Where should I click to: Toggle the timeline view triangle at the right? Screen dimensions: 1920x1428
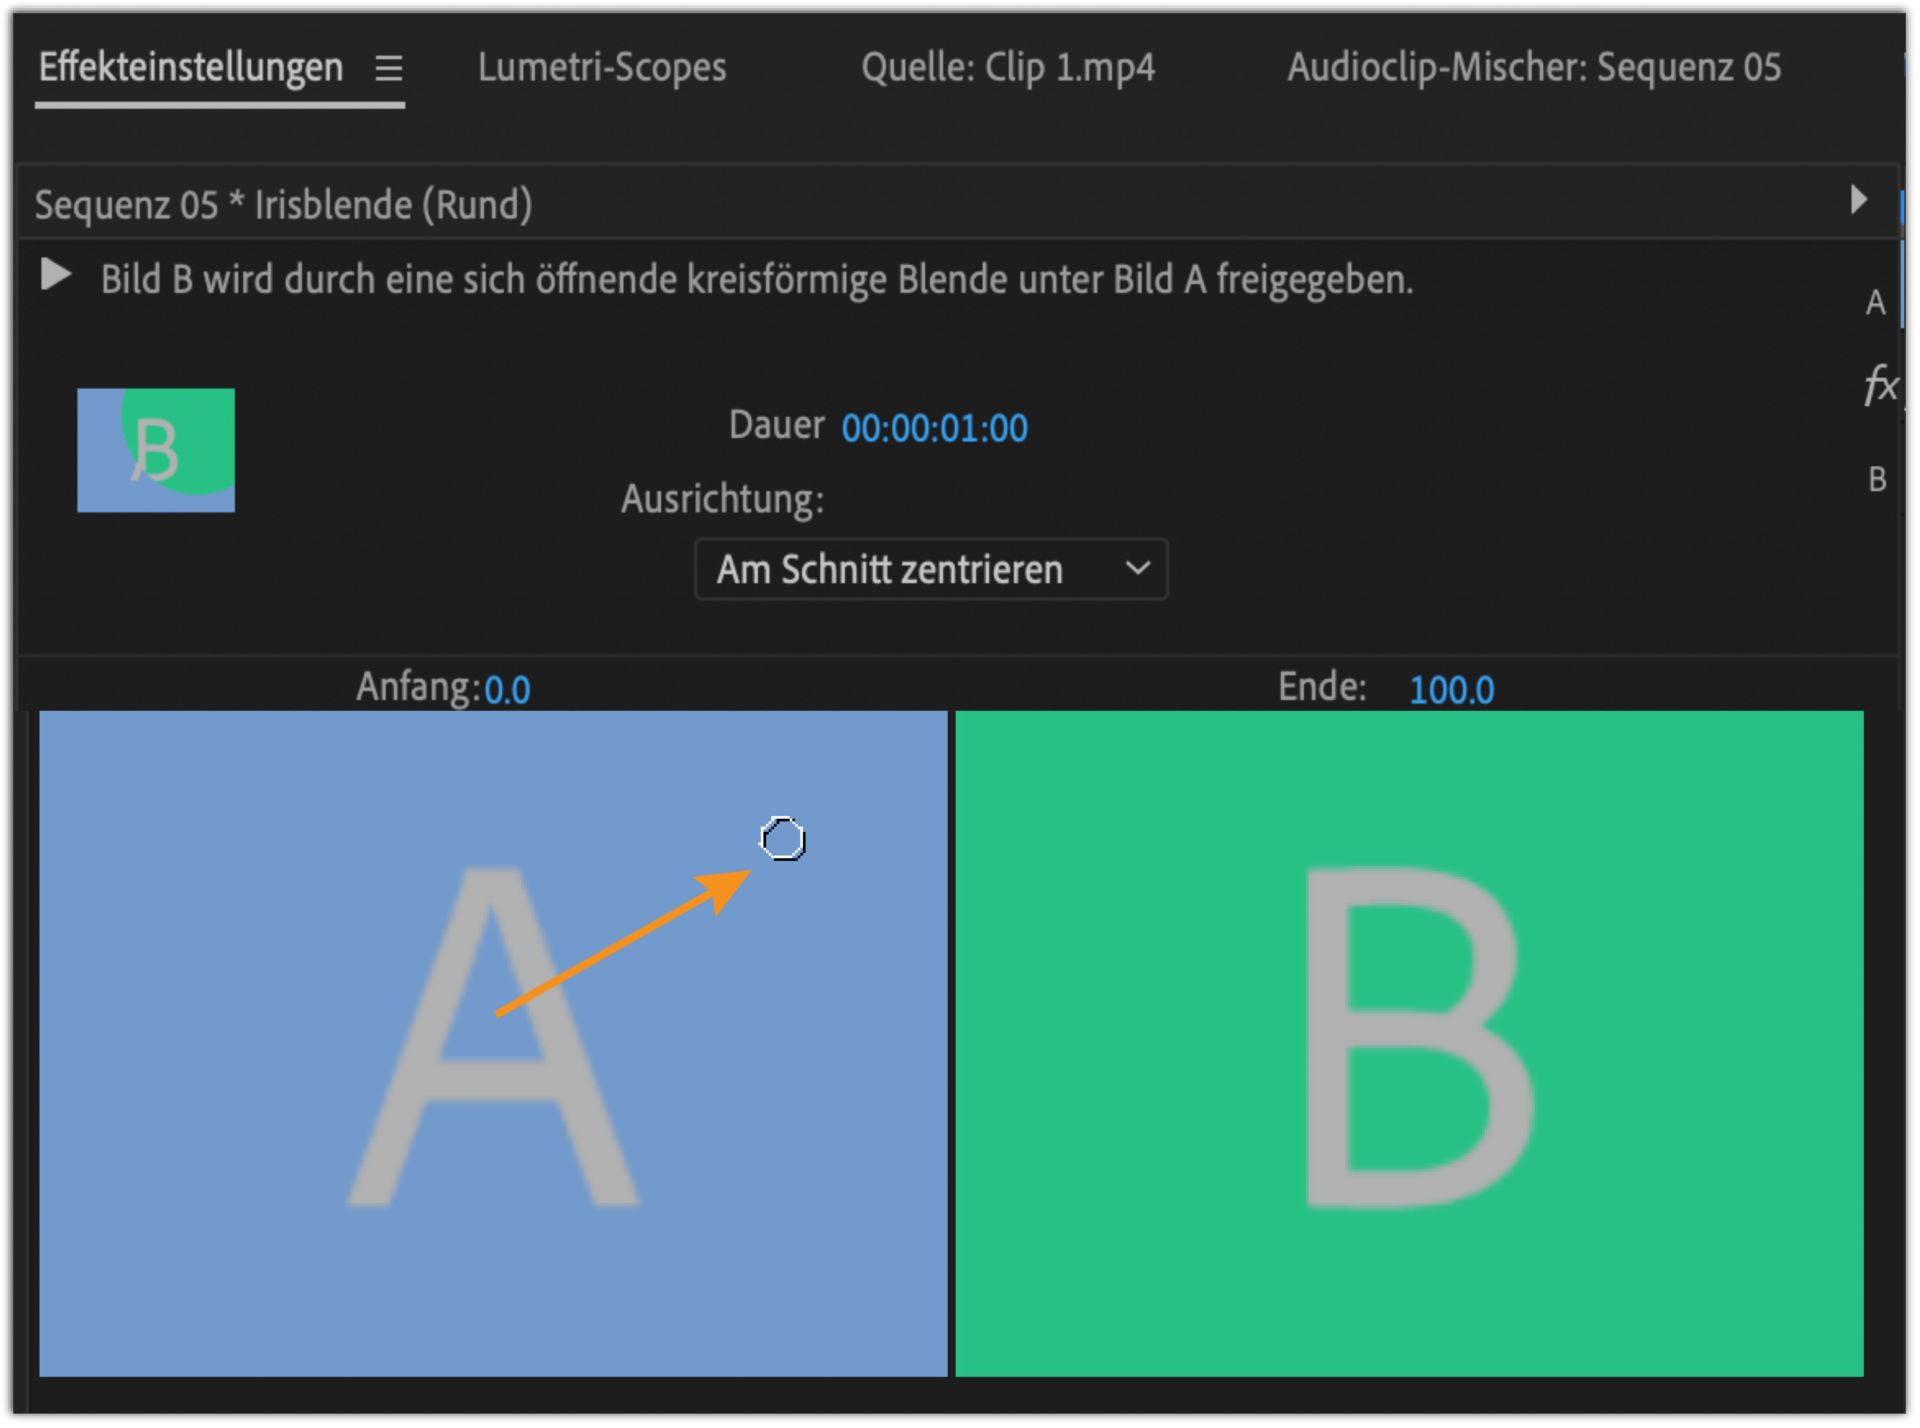[1858, 200]
